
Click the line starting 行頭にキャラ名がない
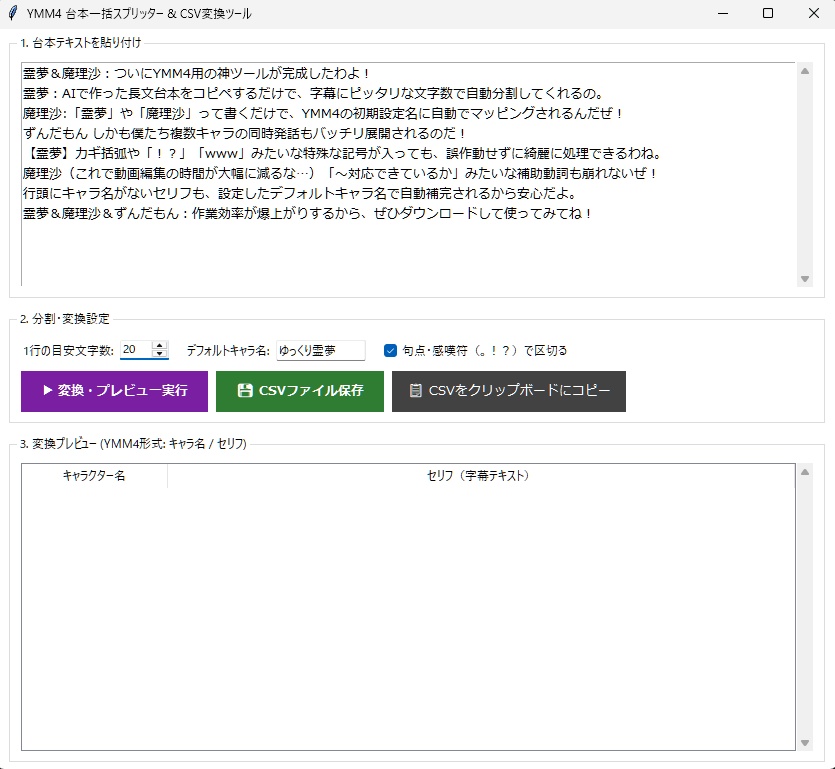[x=300, y=194]
